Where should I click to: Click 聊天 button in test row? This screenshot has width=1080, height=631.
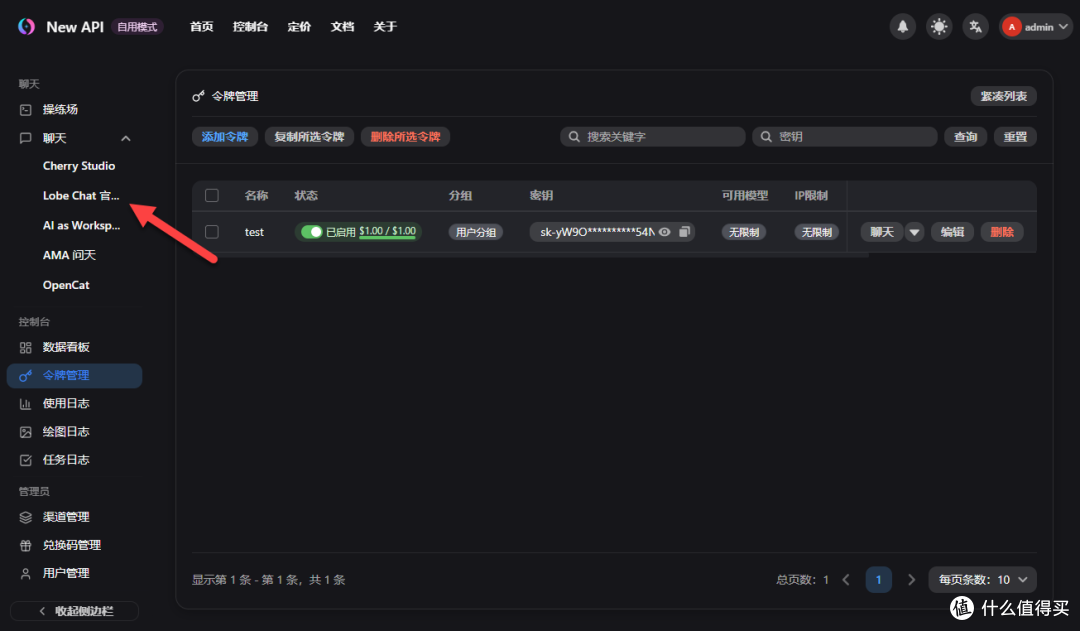[x=882, y=232]
